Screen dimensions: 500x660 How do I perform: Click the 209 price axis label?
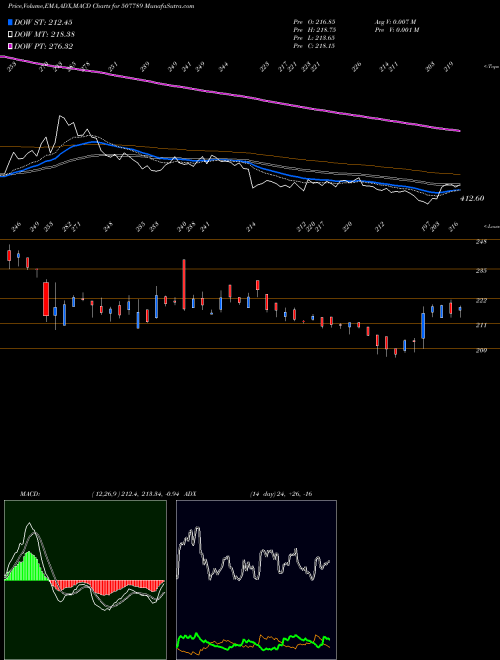(481, 350)
